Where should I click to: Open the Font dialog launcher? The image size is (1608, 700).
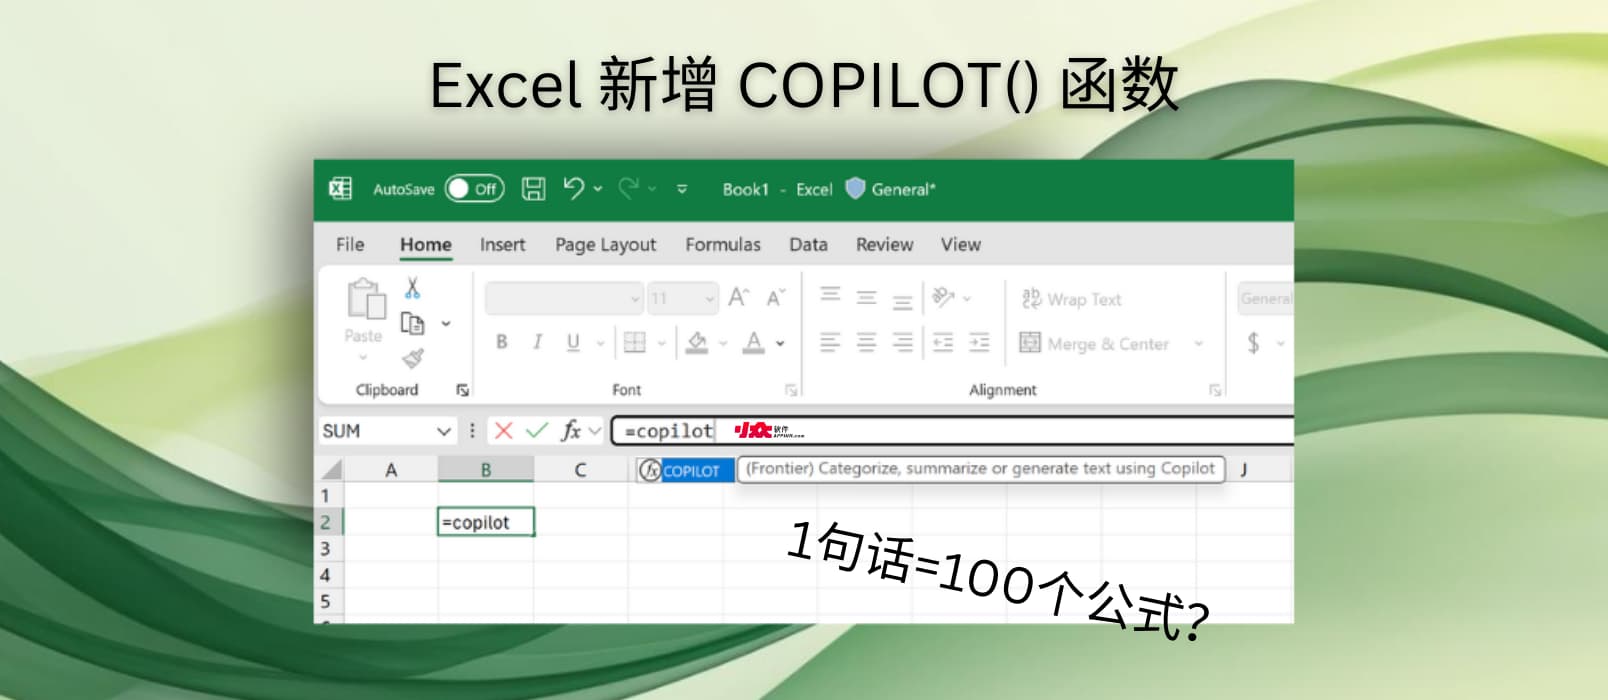coord(791,390)
